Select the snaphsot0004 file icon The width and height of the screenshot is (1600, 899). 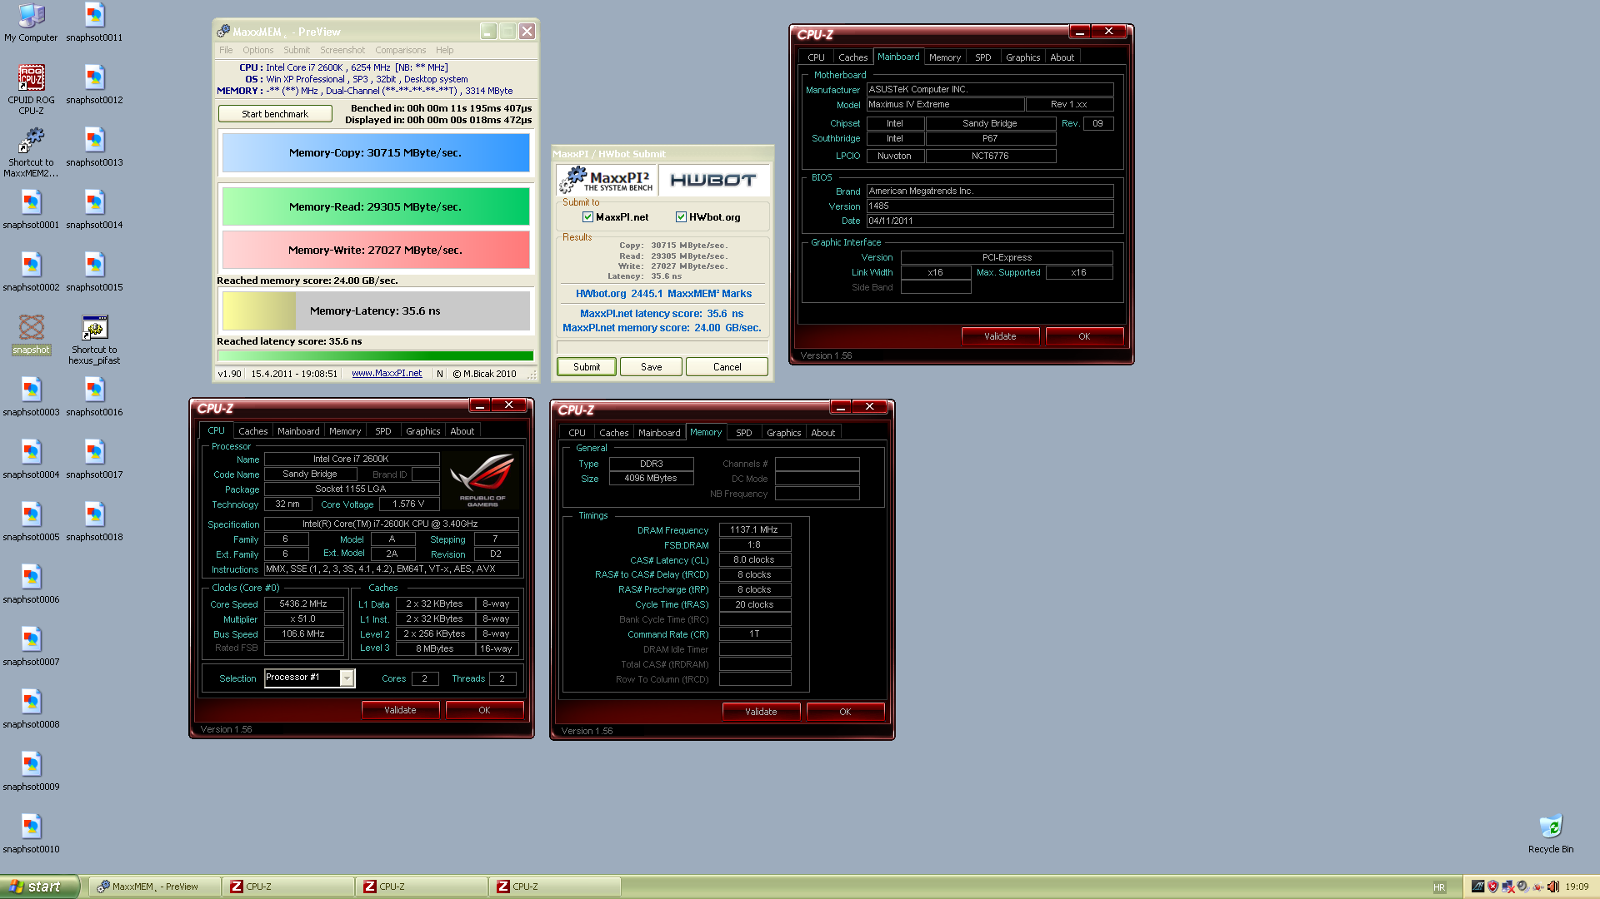click(x=31, y=460)
